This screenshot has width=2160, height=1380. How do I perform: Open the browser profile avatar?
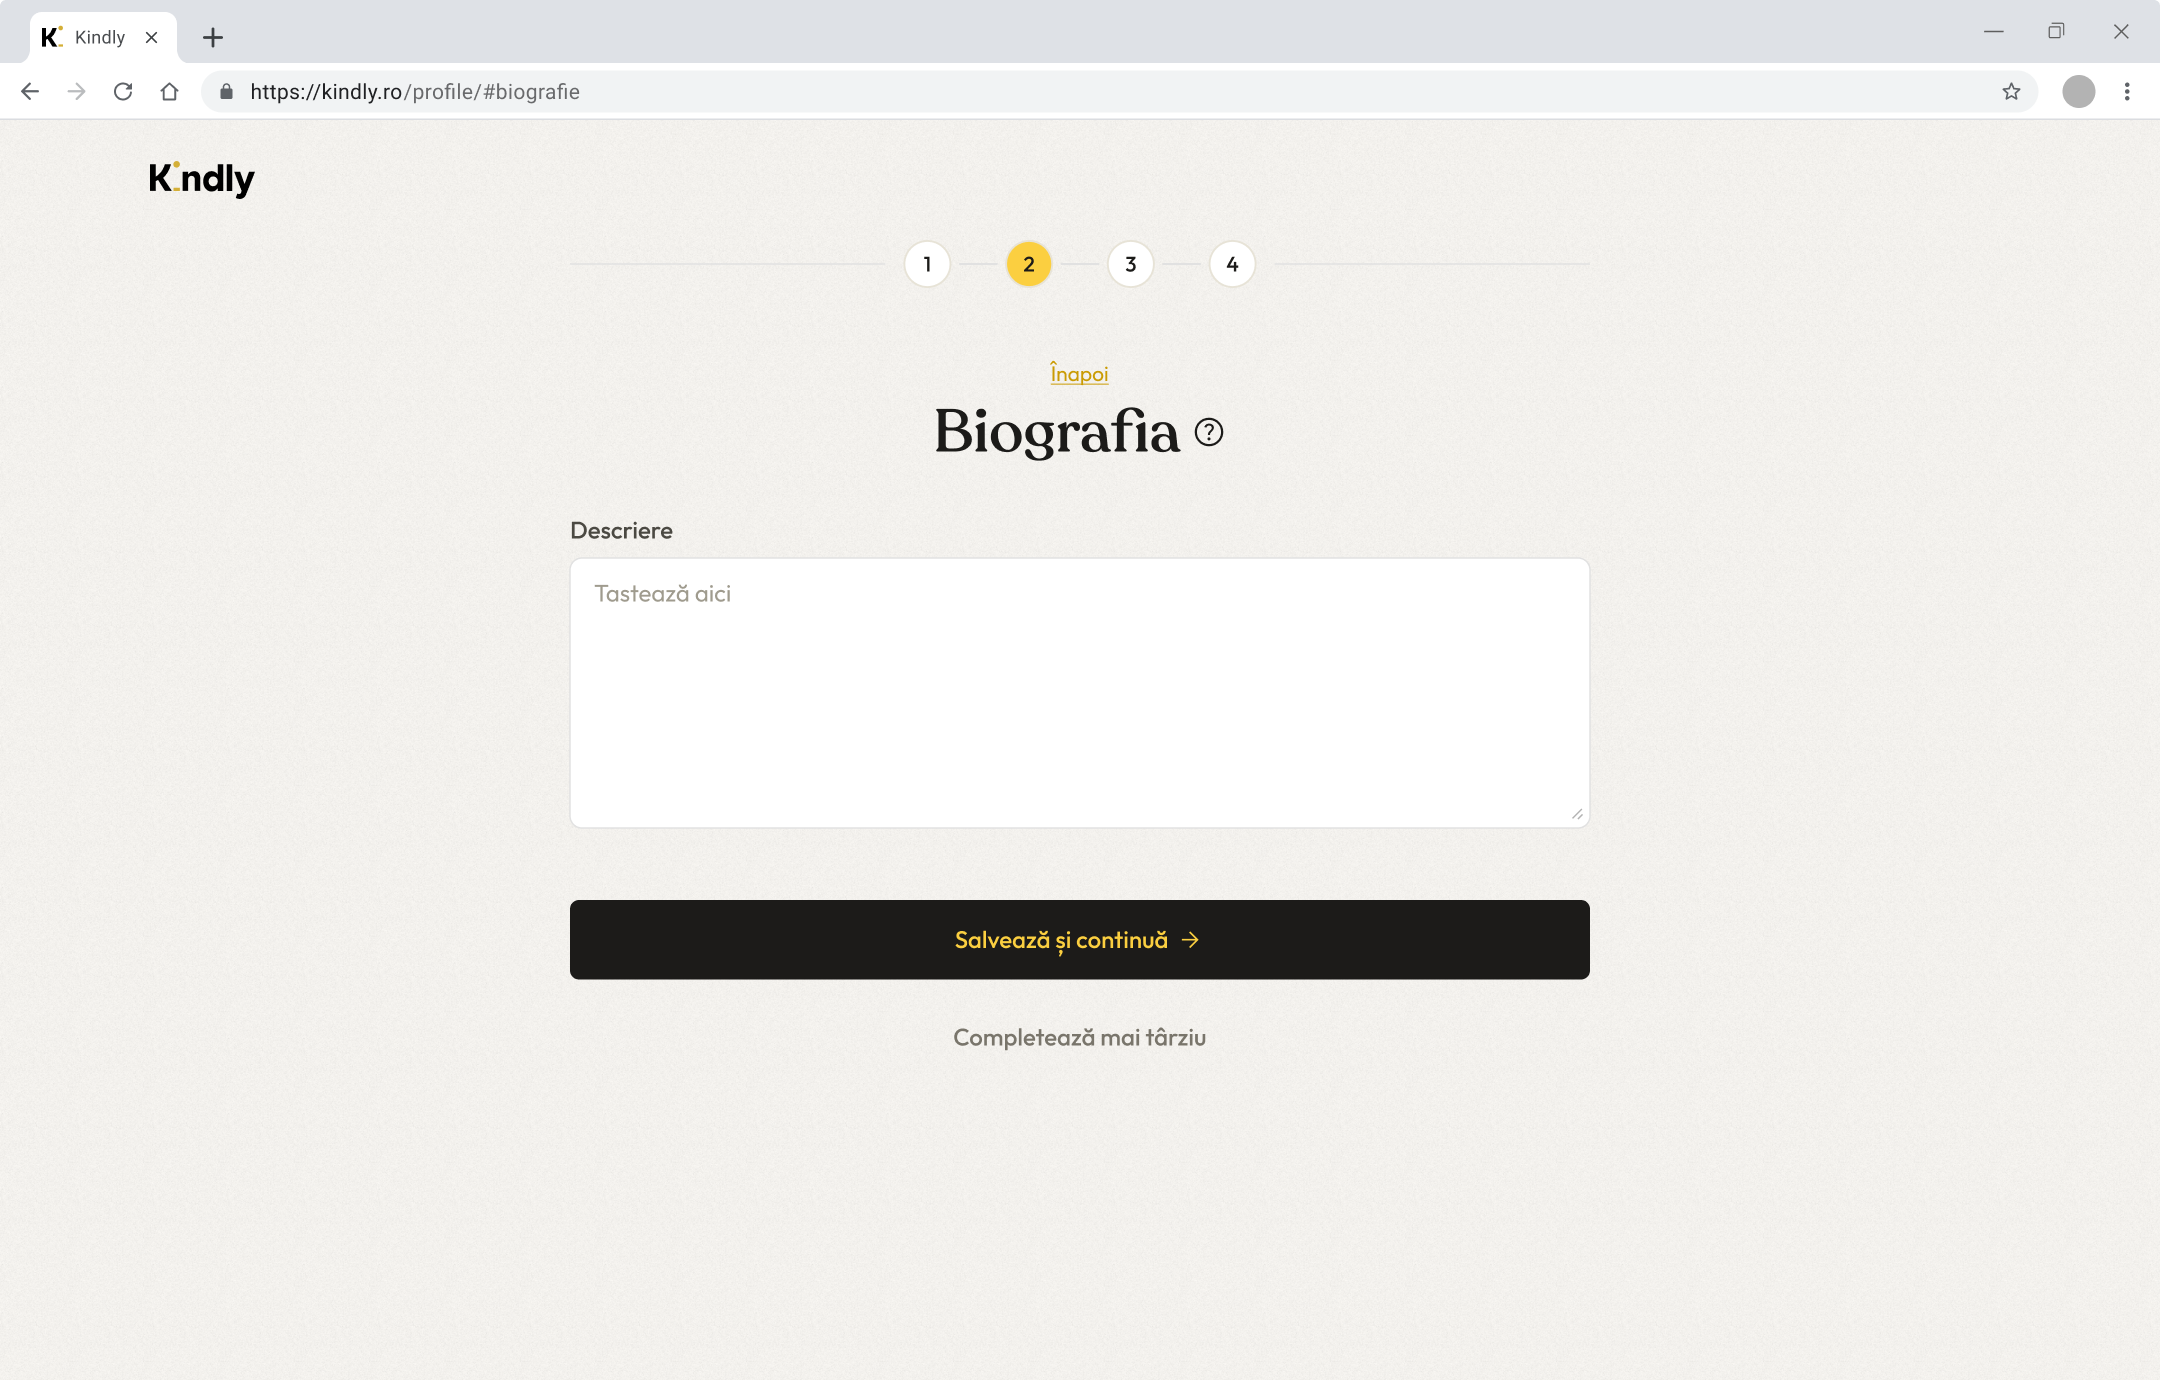2078,92
